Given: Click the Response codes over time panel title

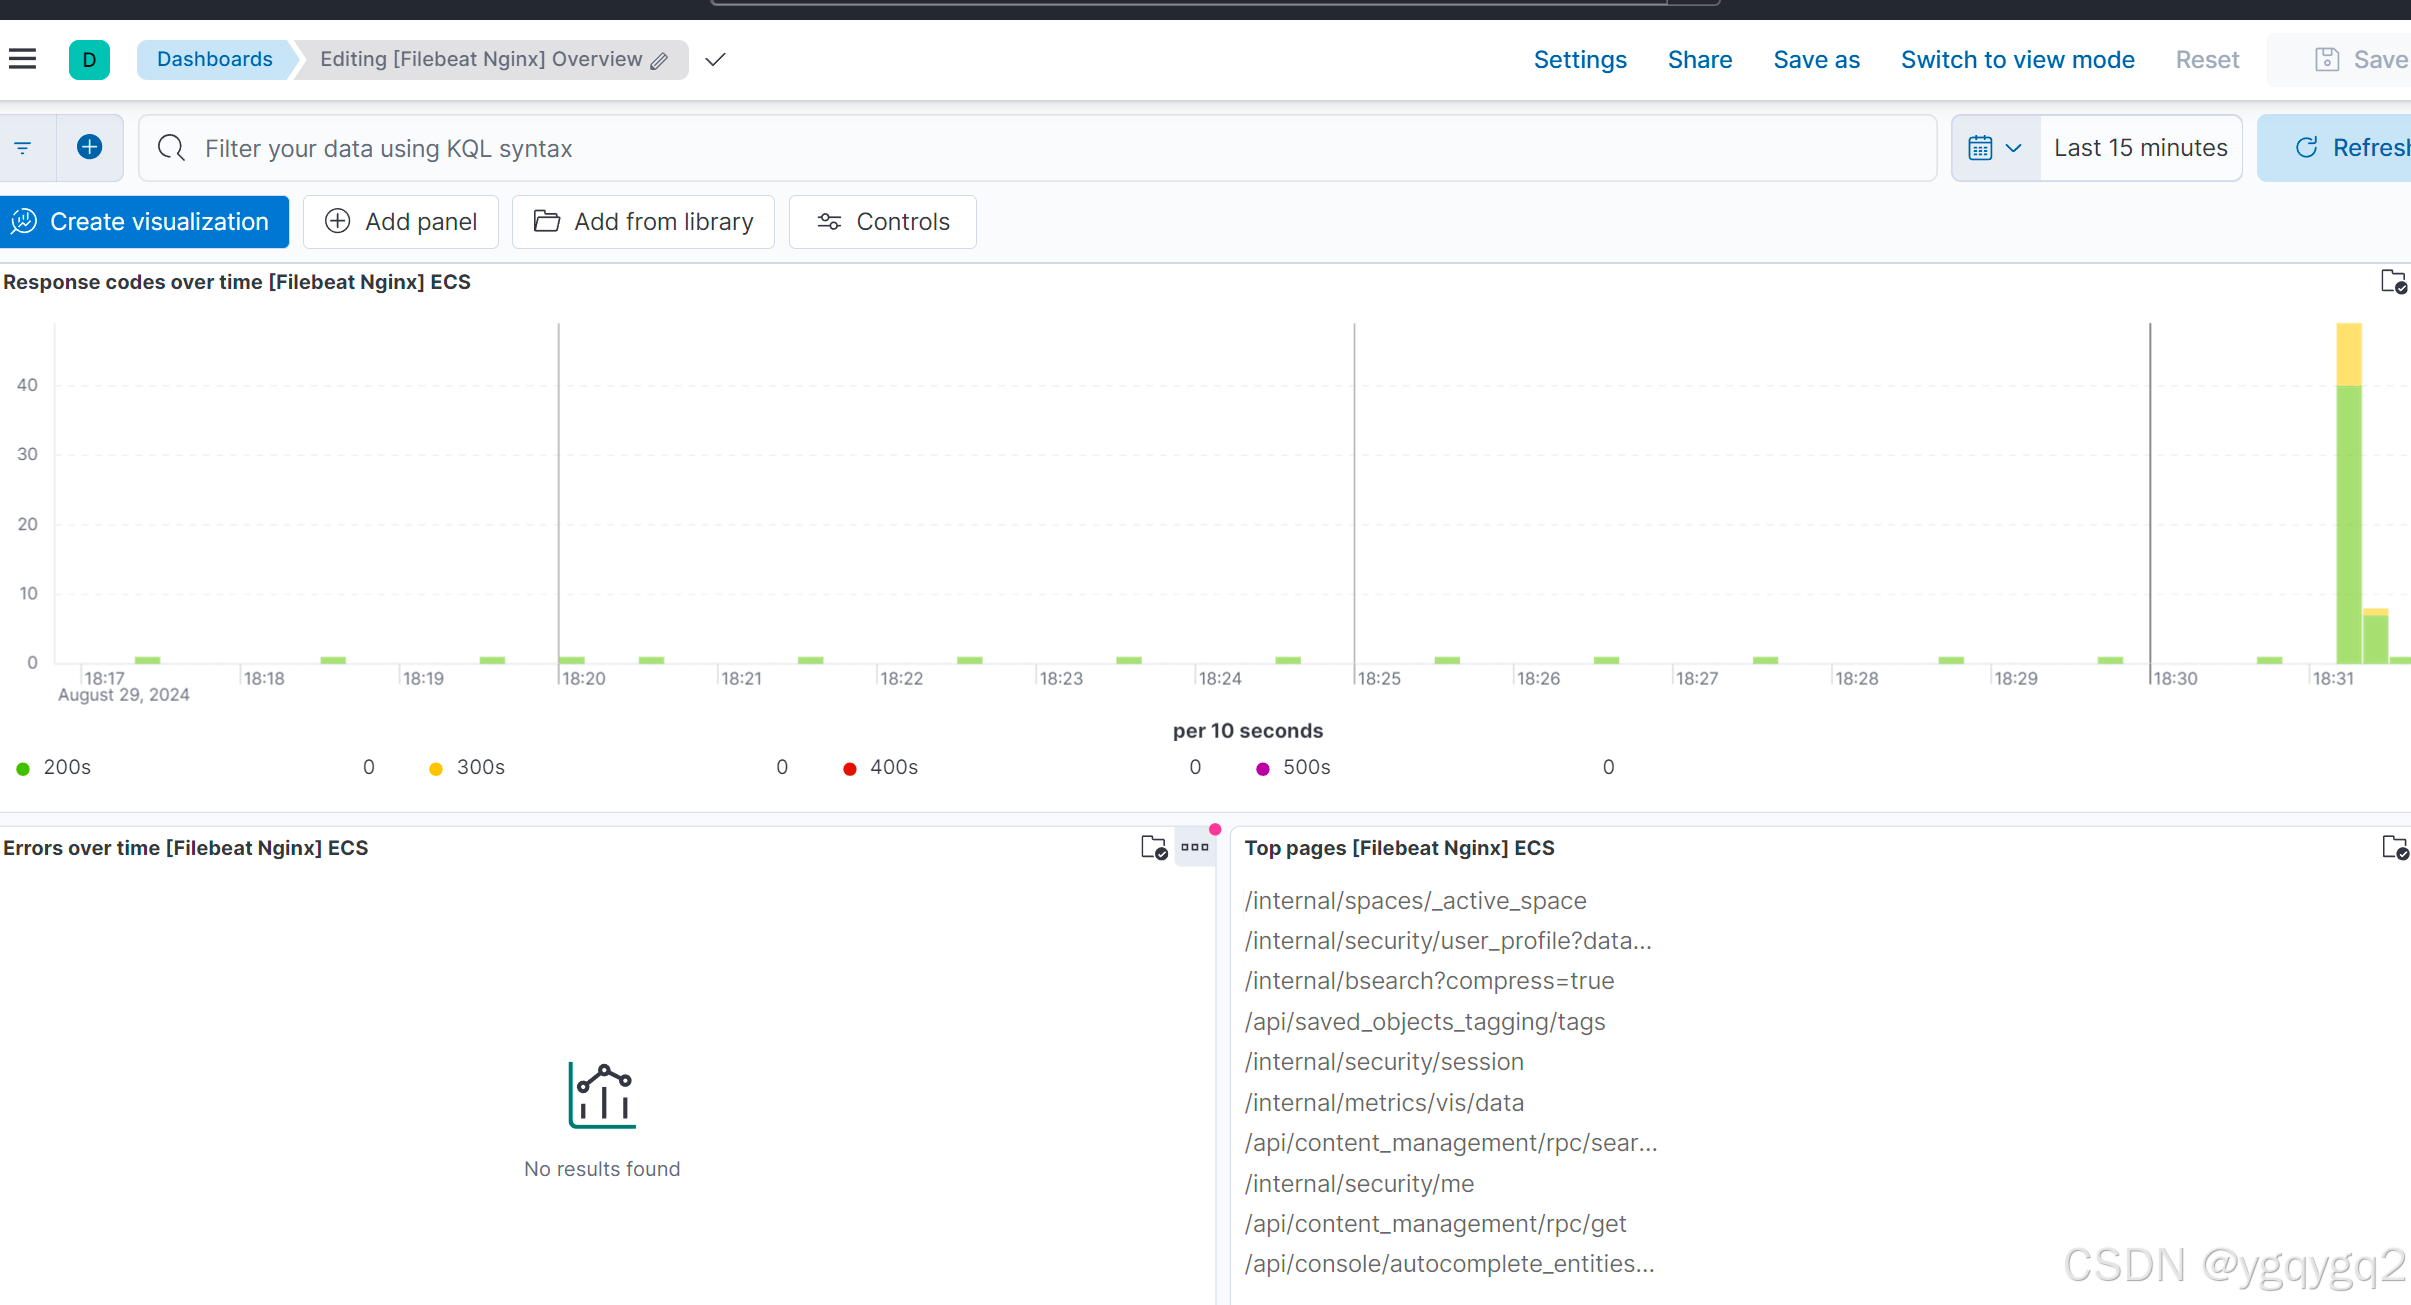Looking at the screenshot, I should tap(237, 282).
